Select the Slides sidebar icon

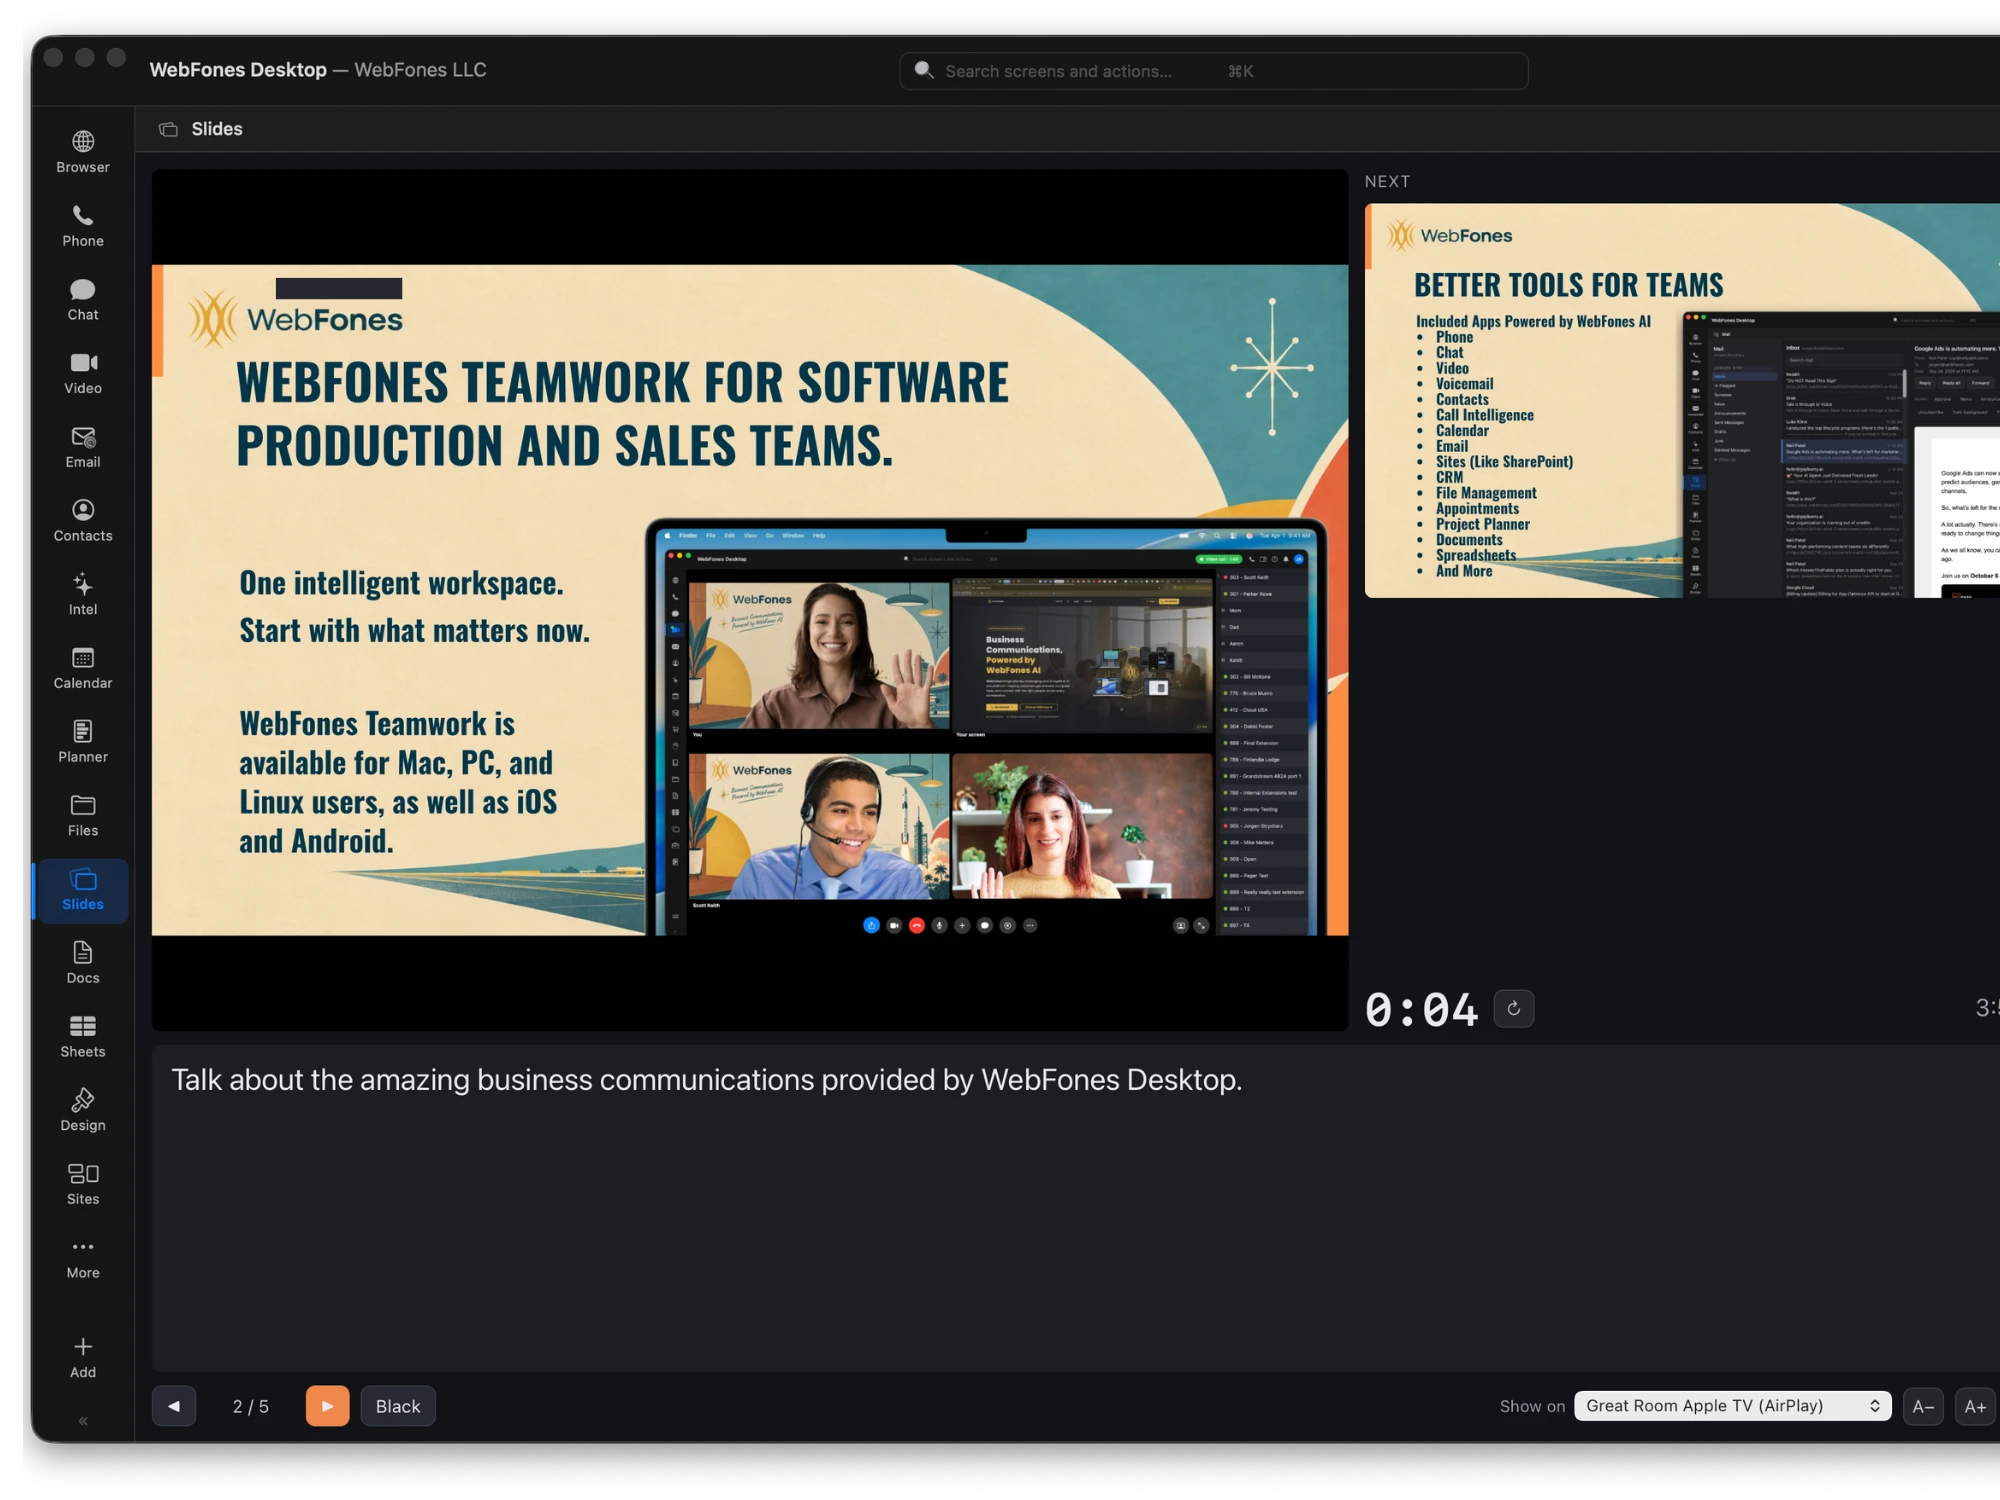(x=83, y=890)
